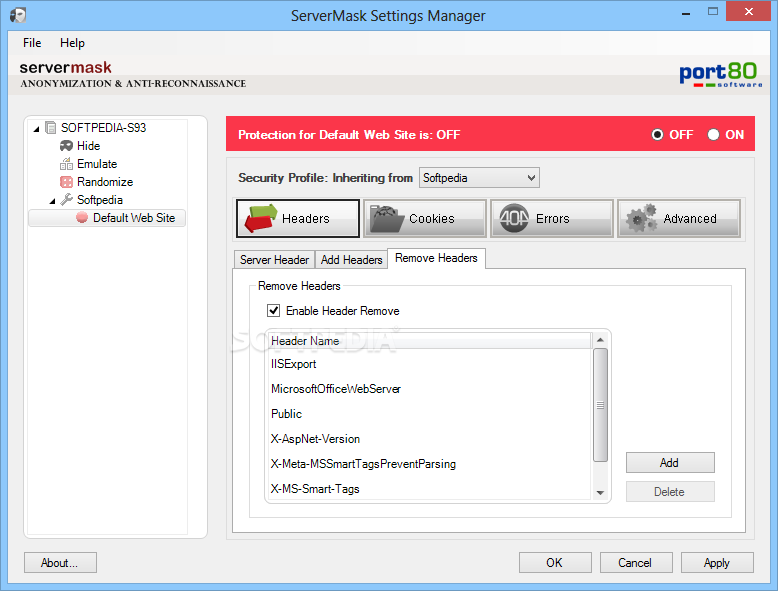Select the Remove Headers tab
778x591 pixels.
(436, 258)
